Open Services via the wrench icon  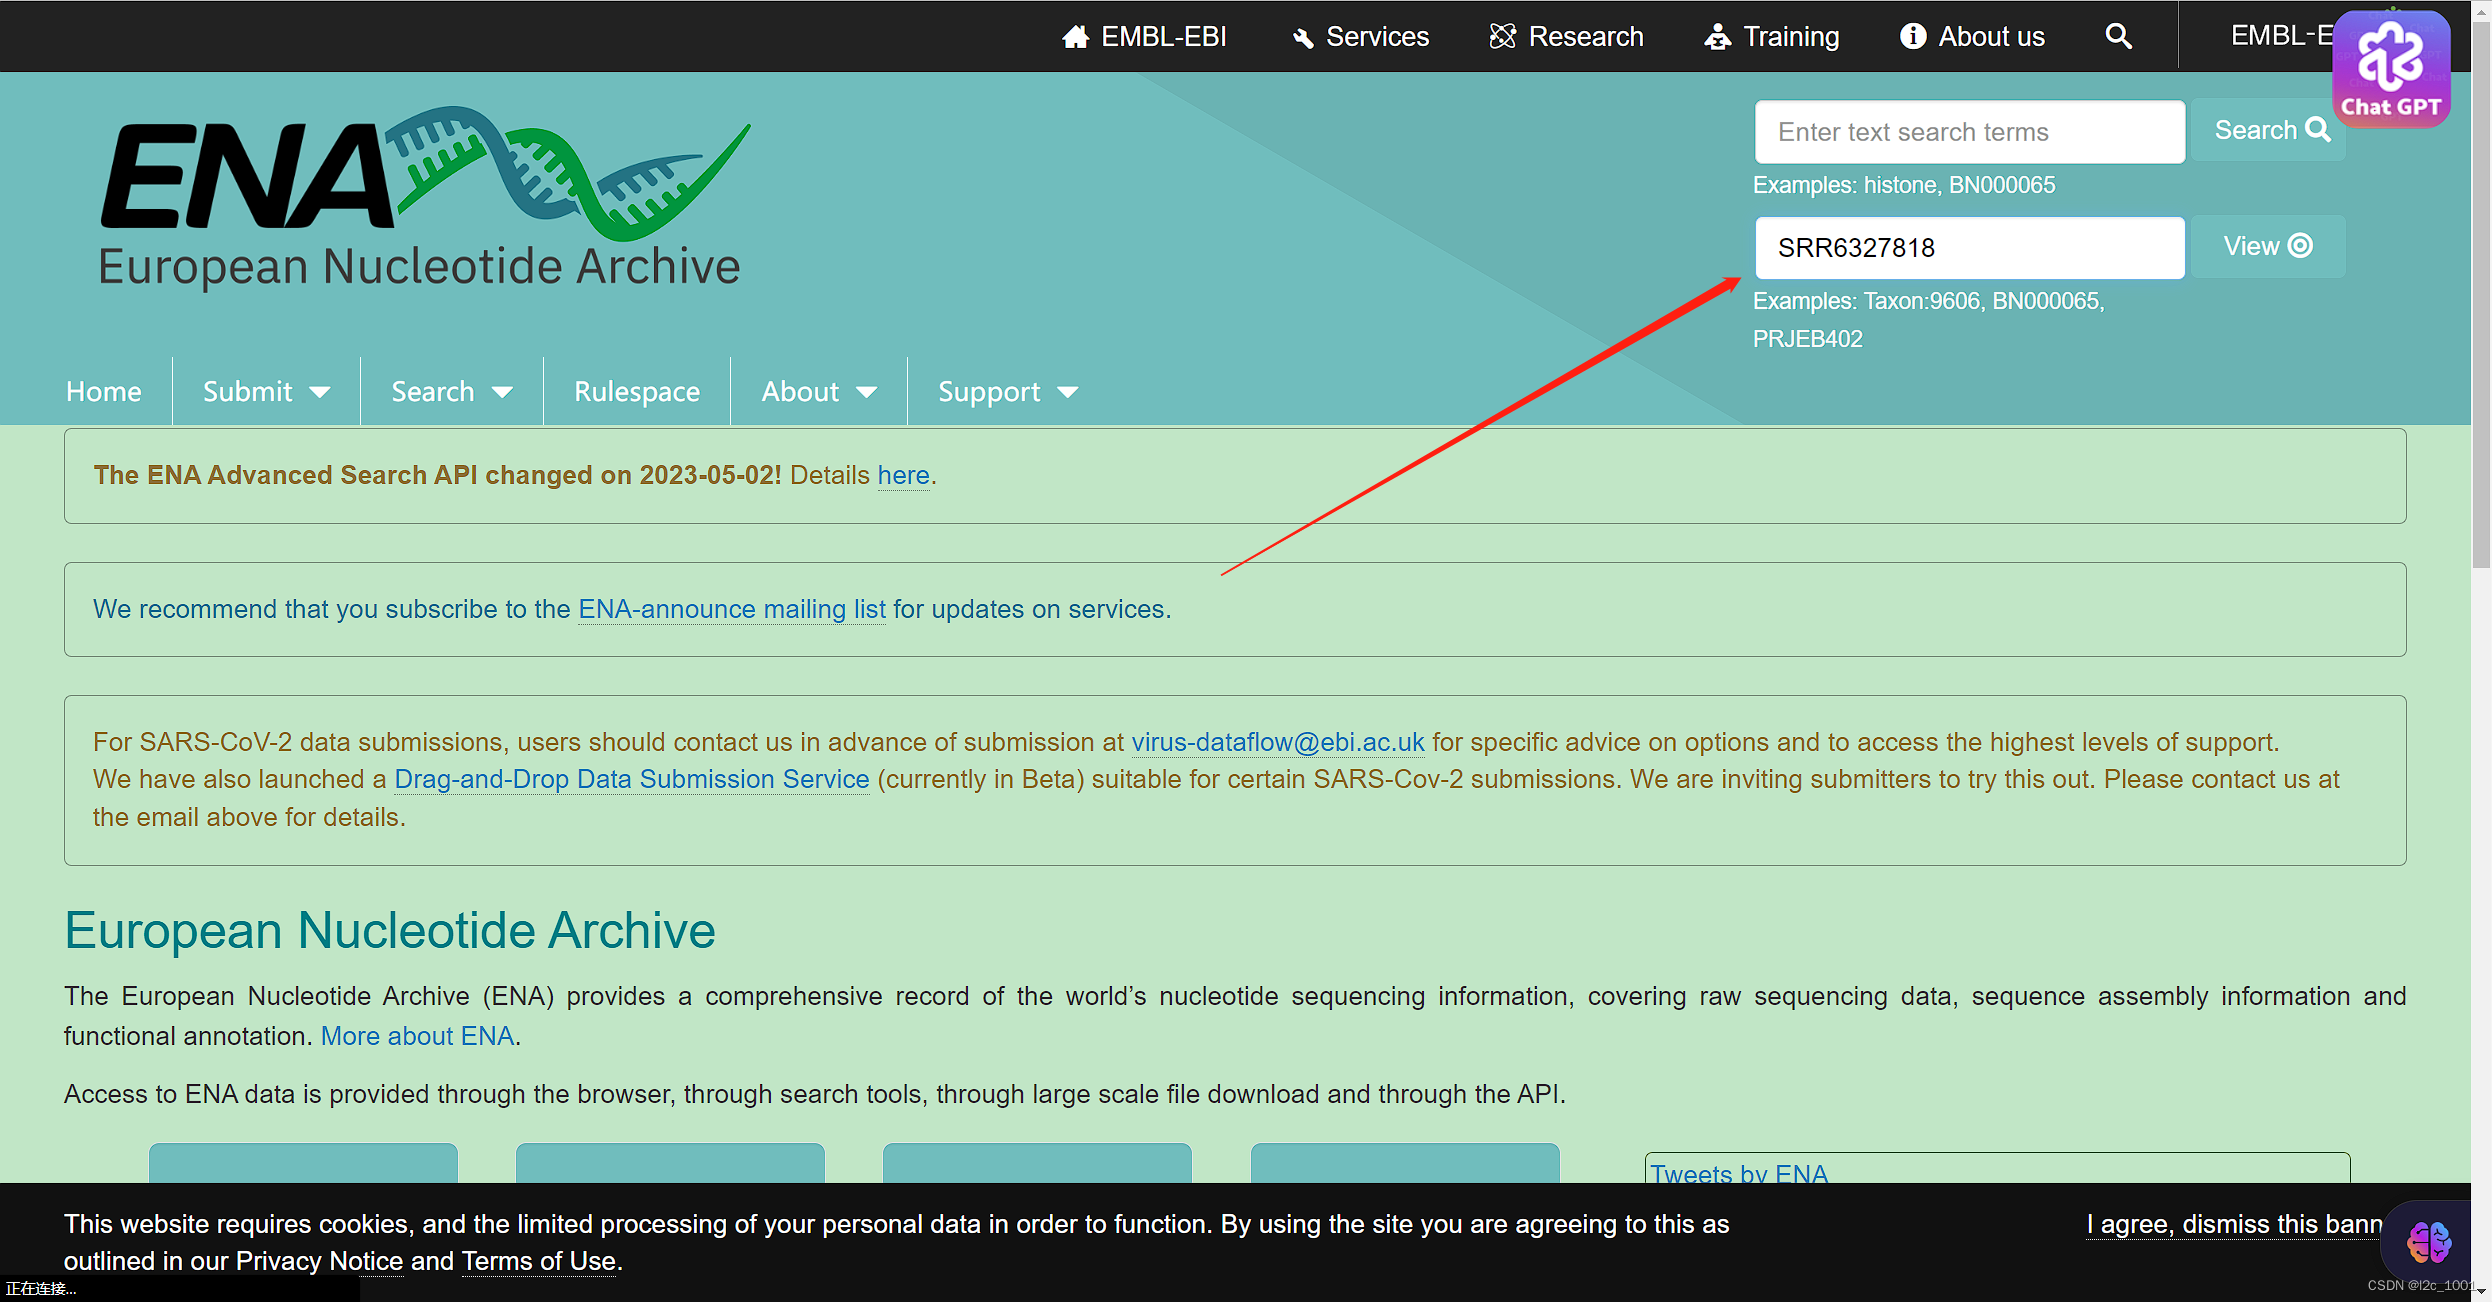[x=1303, y=38]
